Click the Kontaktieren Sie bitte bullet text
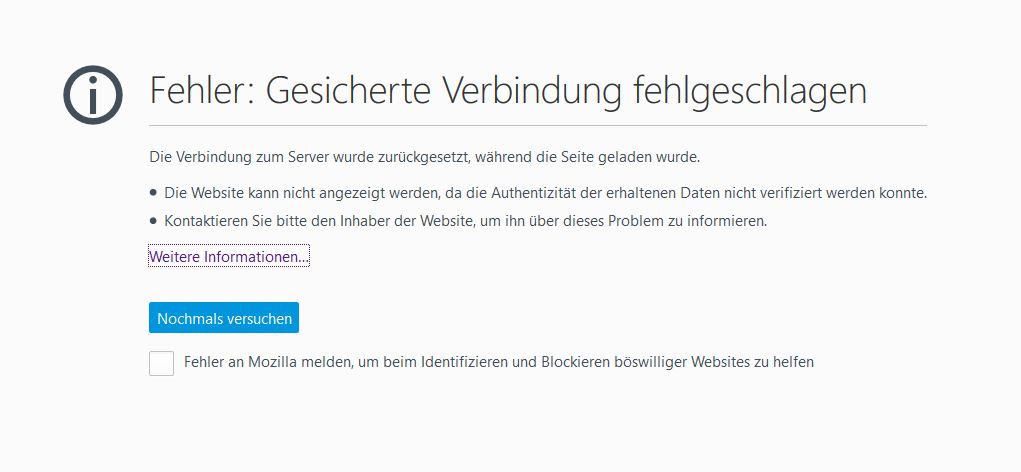The width and height of the screenshot is (1021, 472). coord(465,220)
